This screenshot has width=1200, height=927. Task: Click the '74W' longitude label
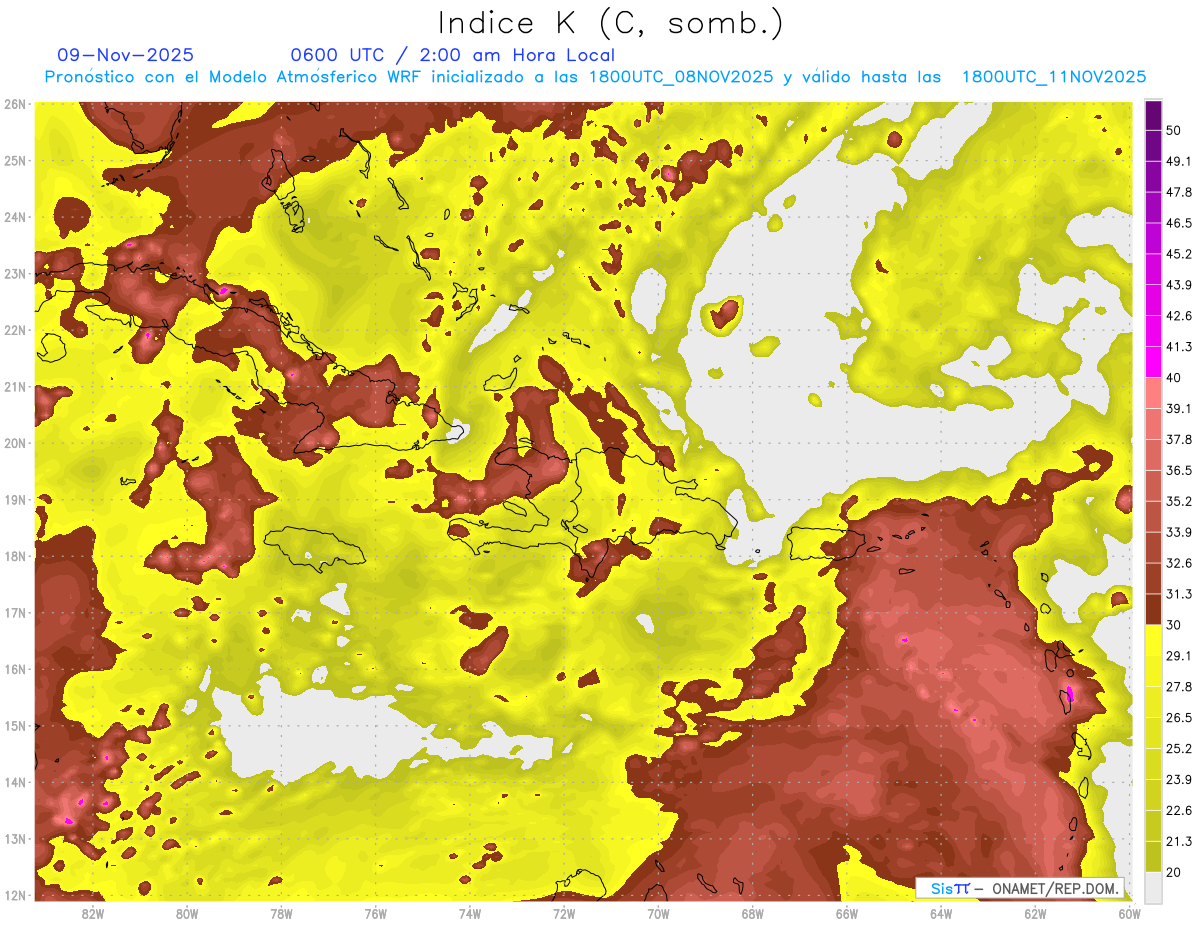click(470, 913)
